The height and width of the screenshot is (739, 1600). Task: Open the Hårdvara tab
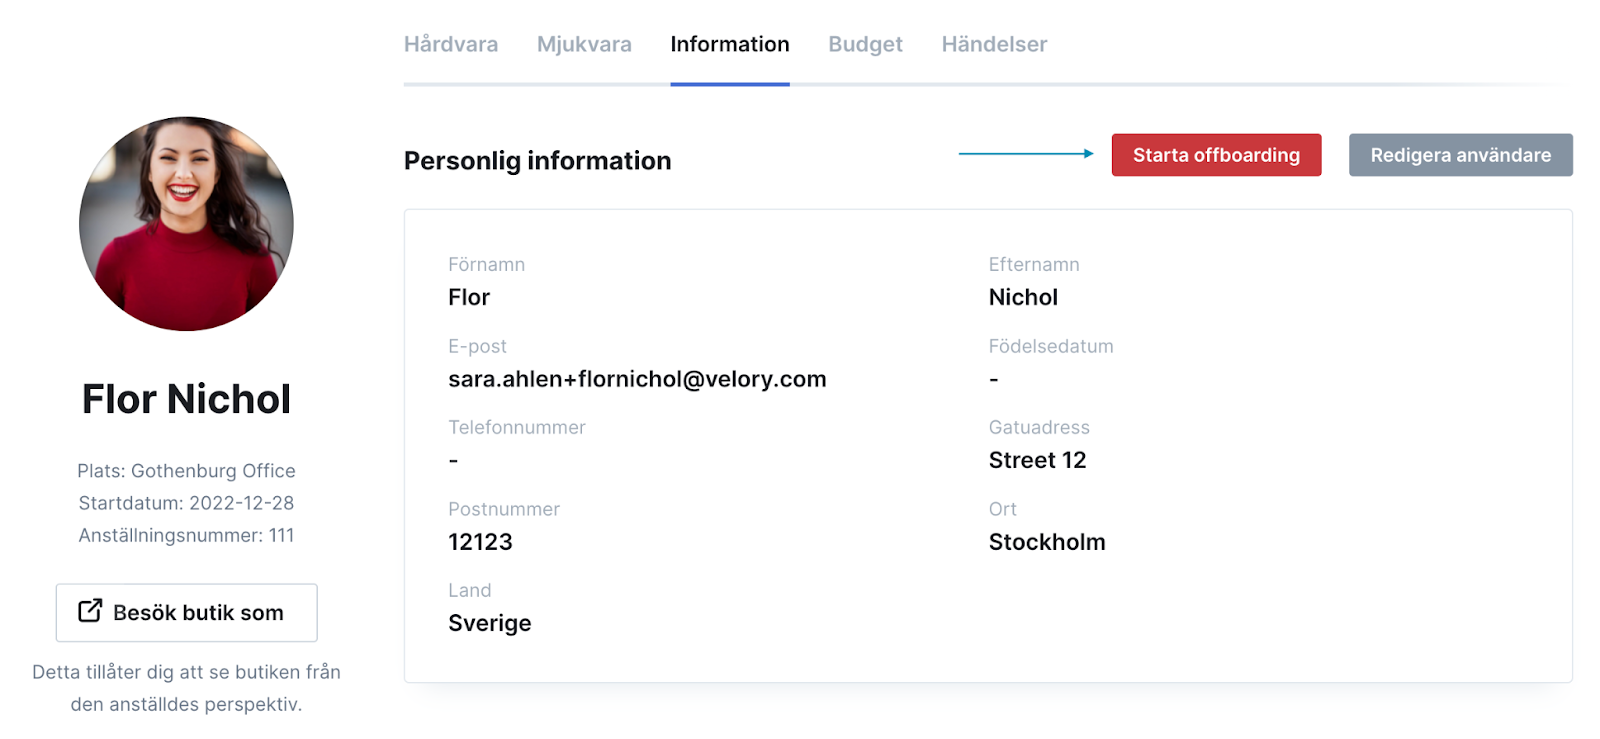[451, 44]
